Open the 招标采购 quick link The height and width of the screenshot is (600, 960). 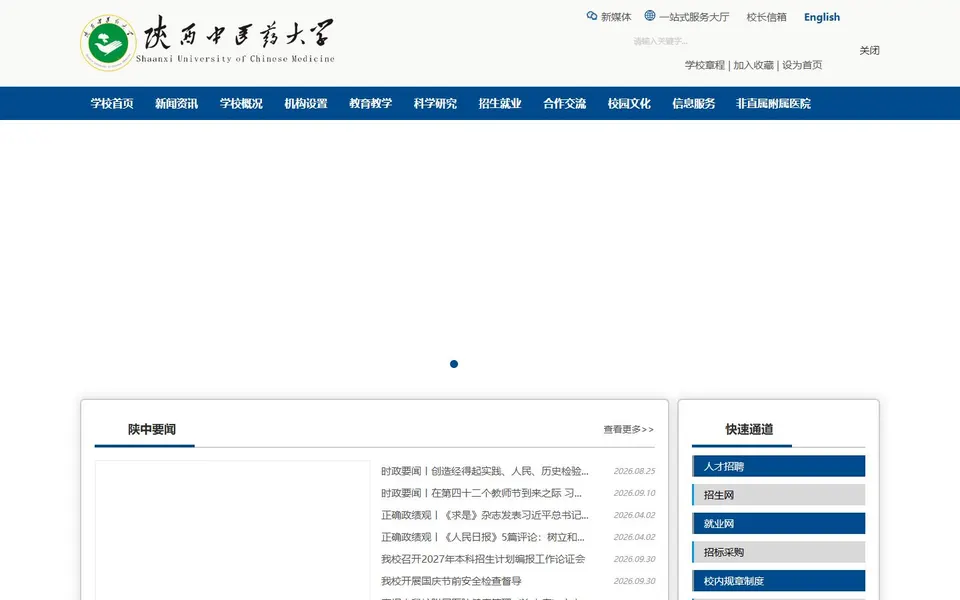tap(779, 552)
